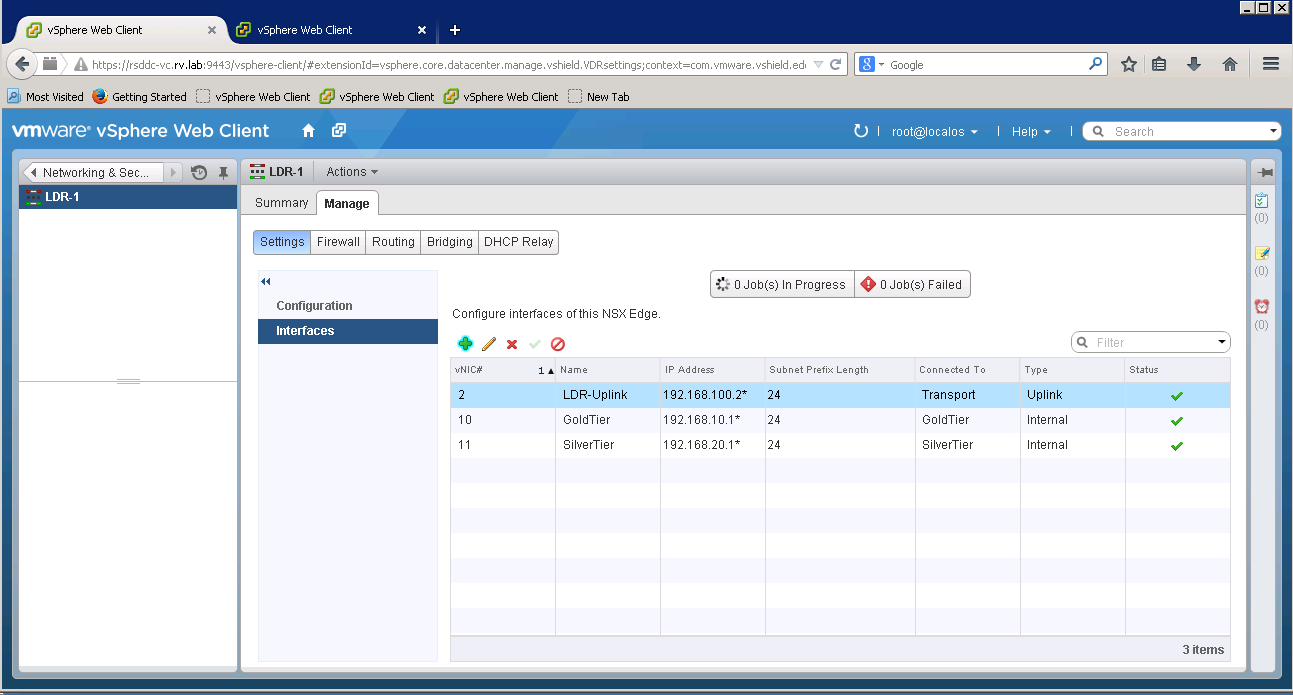Click the Filter input field

point(1152,343)
